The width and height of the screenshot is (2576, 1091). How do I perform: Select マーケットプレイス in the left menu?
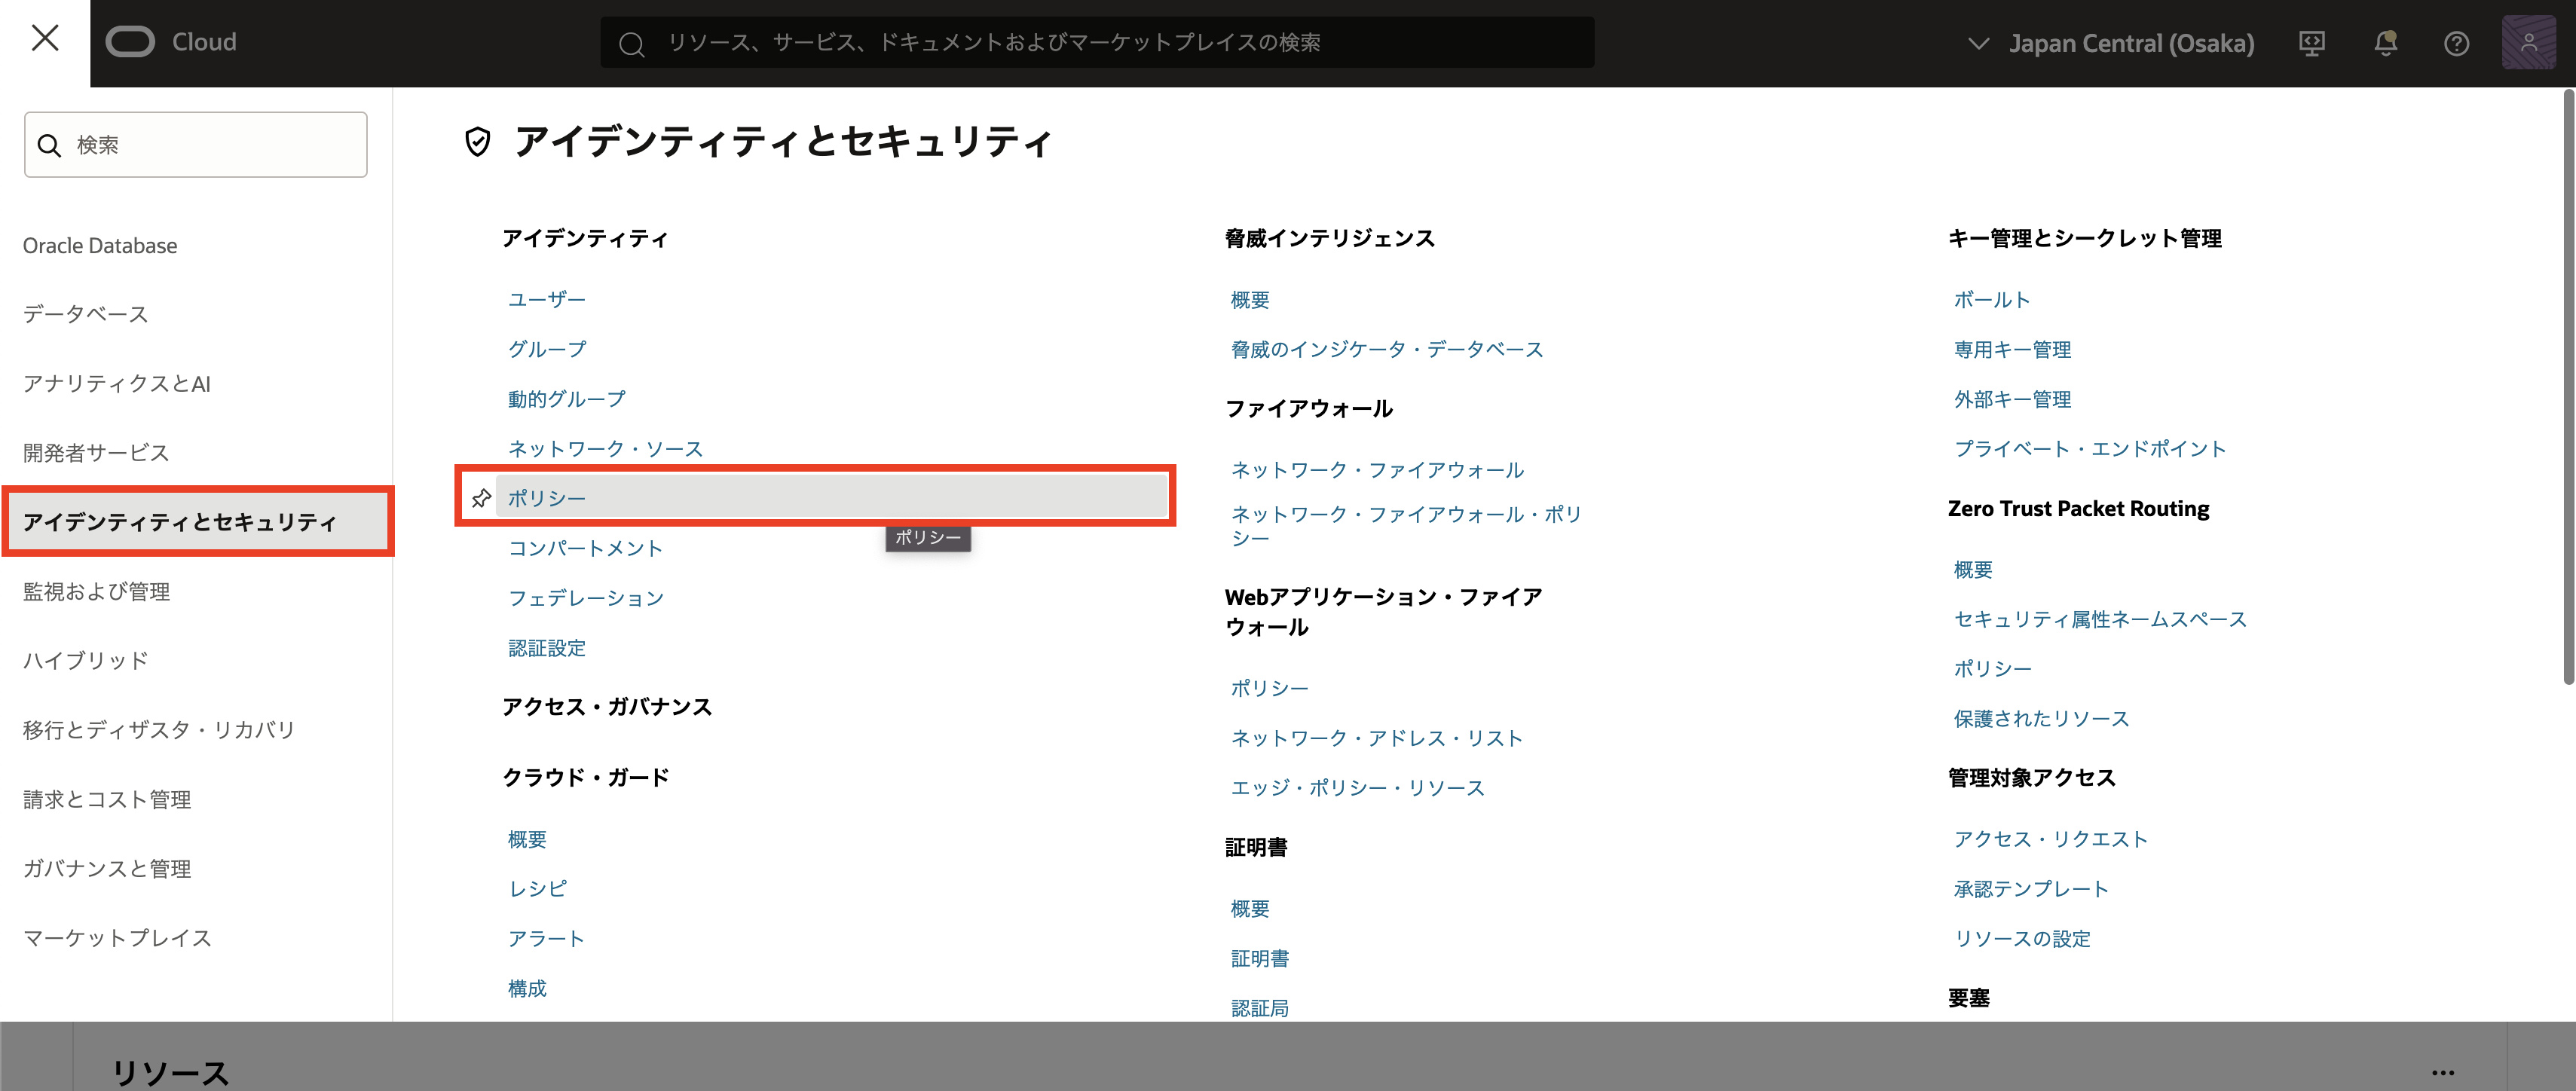click(117, 937)
